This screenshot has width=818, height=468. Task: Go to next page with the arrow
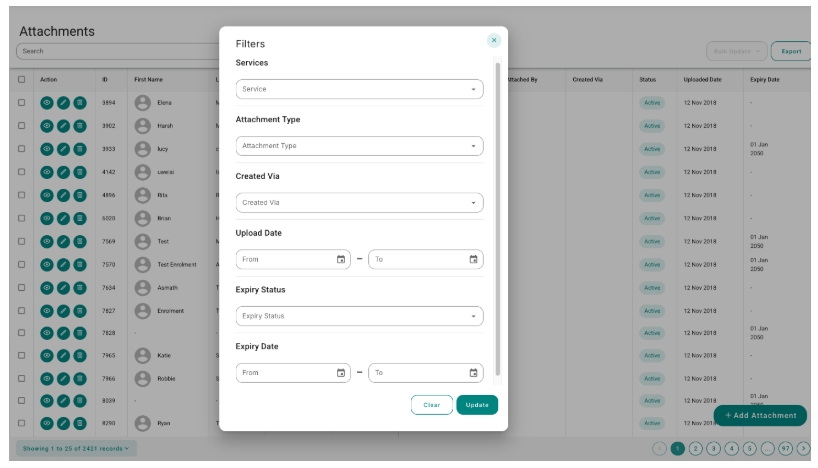(x=803, y=448)
